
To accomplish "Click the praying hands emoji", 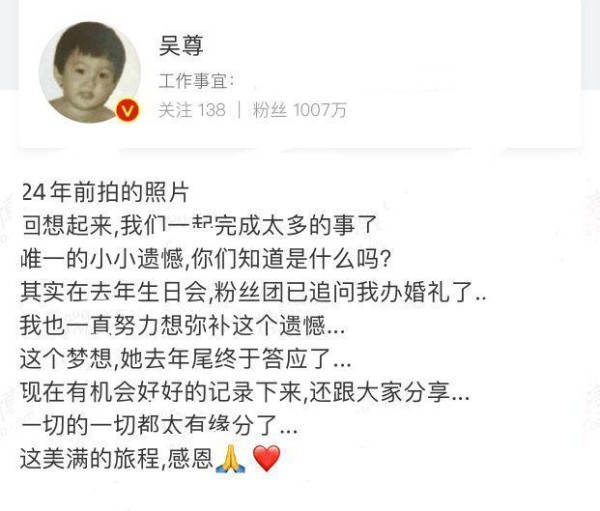I will (x=230, y=459).
